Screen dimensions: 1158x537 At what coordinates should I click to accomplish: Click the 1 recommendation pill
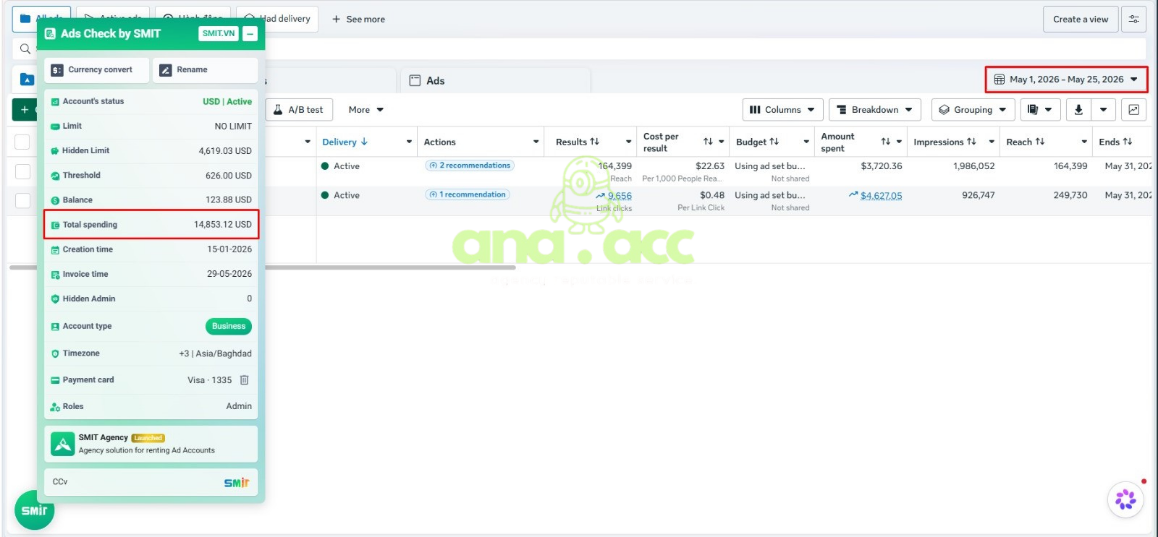467,194
